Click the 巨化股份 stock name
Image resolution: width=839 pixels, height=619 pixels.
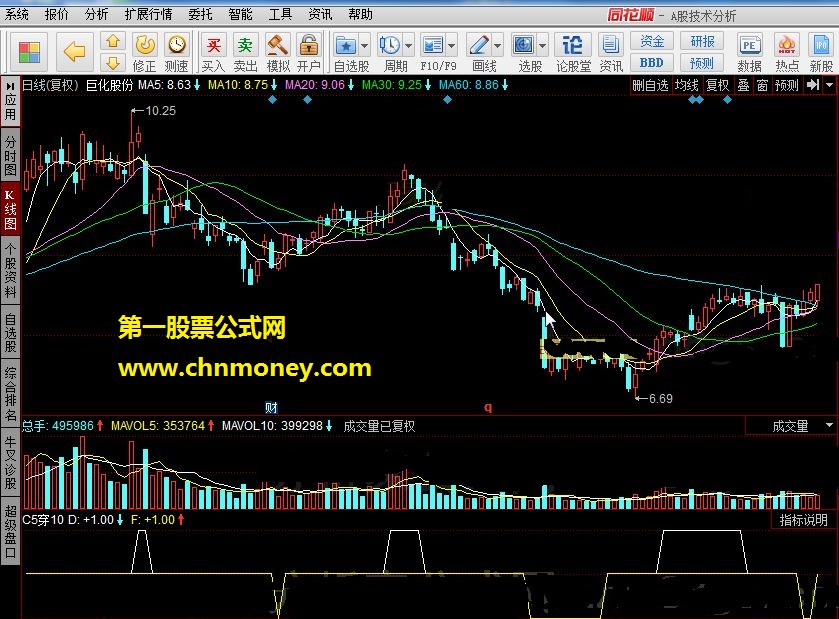point(109,85)
